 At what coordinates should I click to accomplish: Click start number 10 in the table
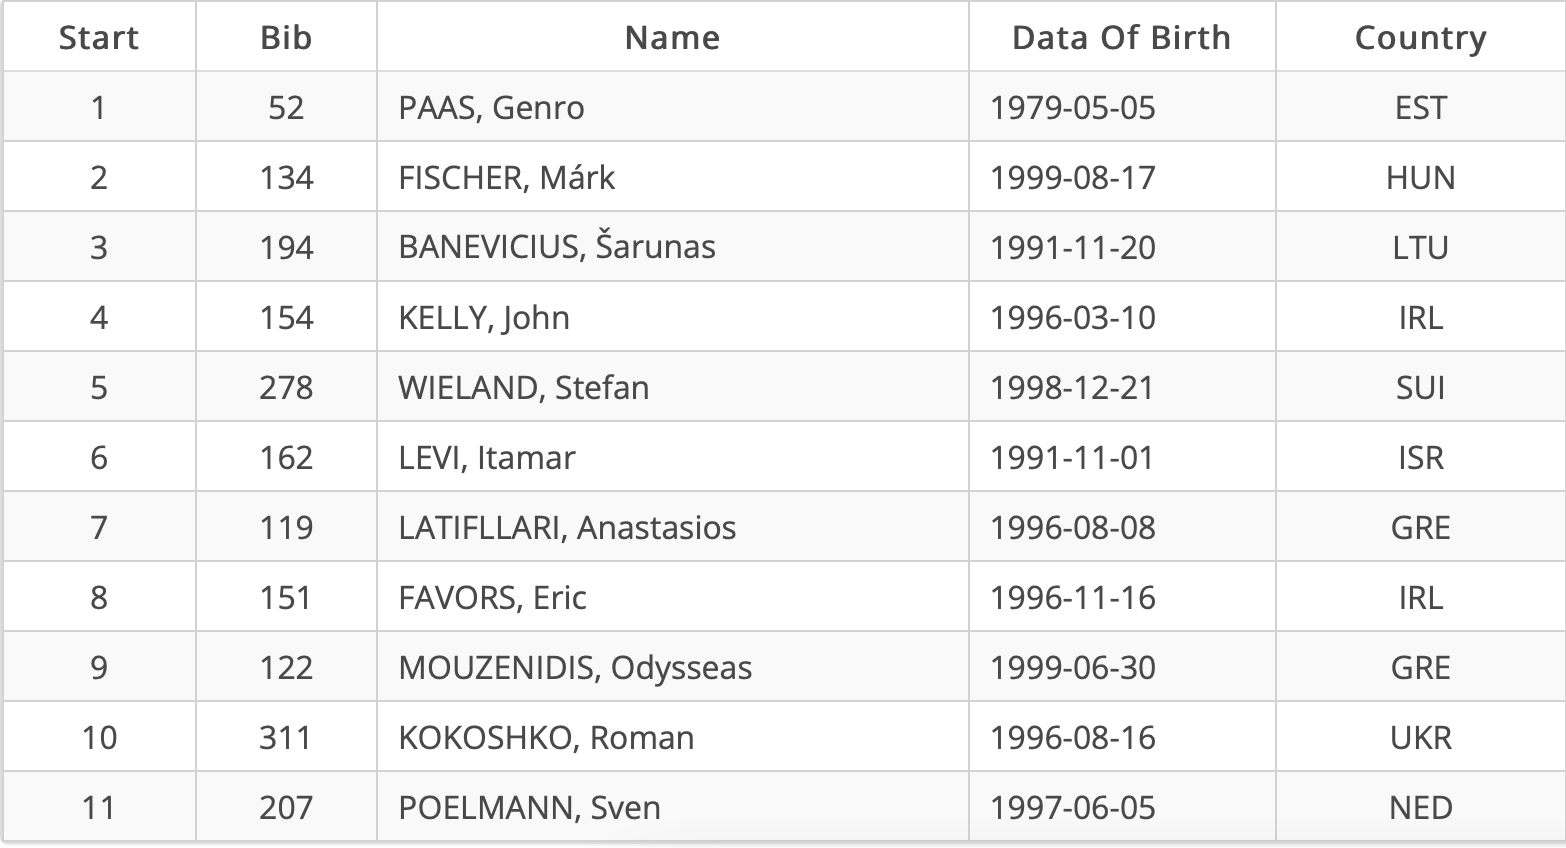[x=98, y=738]
